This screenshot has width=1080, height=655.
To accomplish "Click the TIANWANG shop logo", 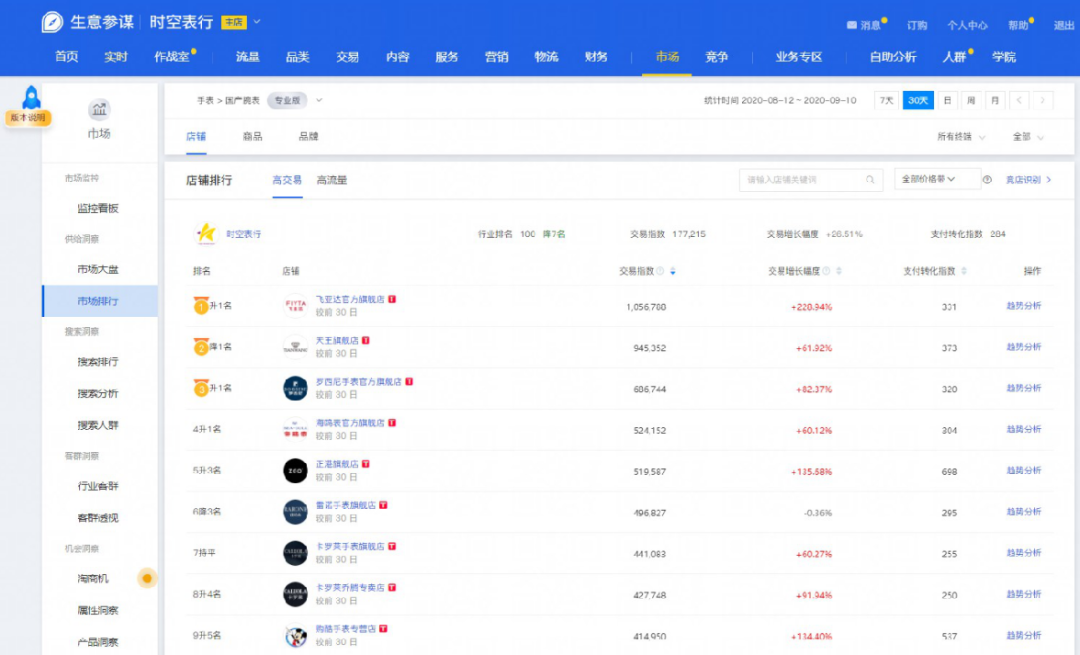I will (x=295, y=346).
